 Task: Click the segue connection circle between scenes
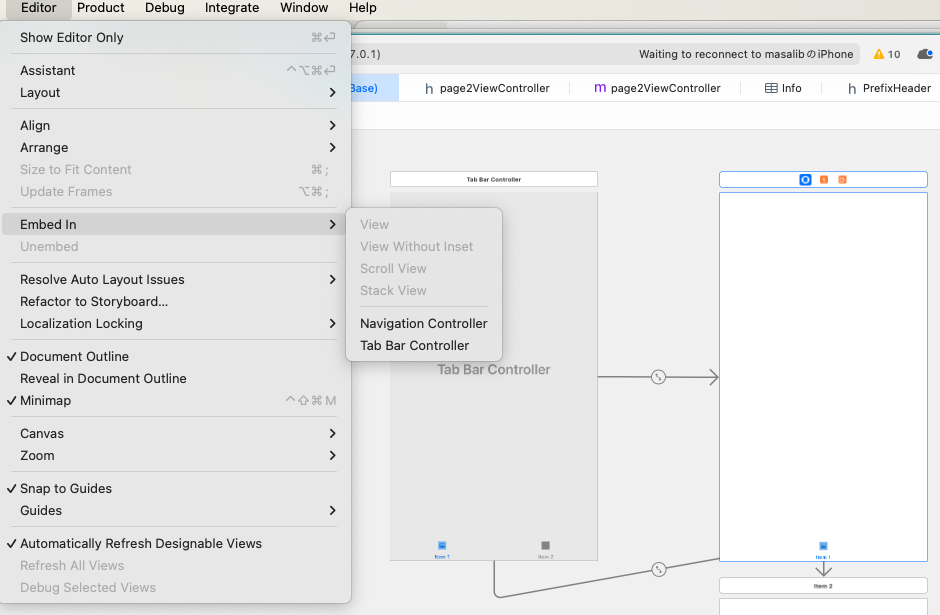click(658, 377)
